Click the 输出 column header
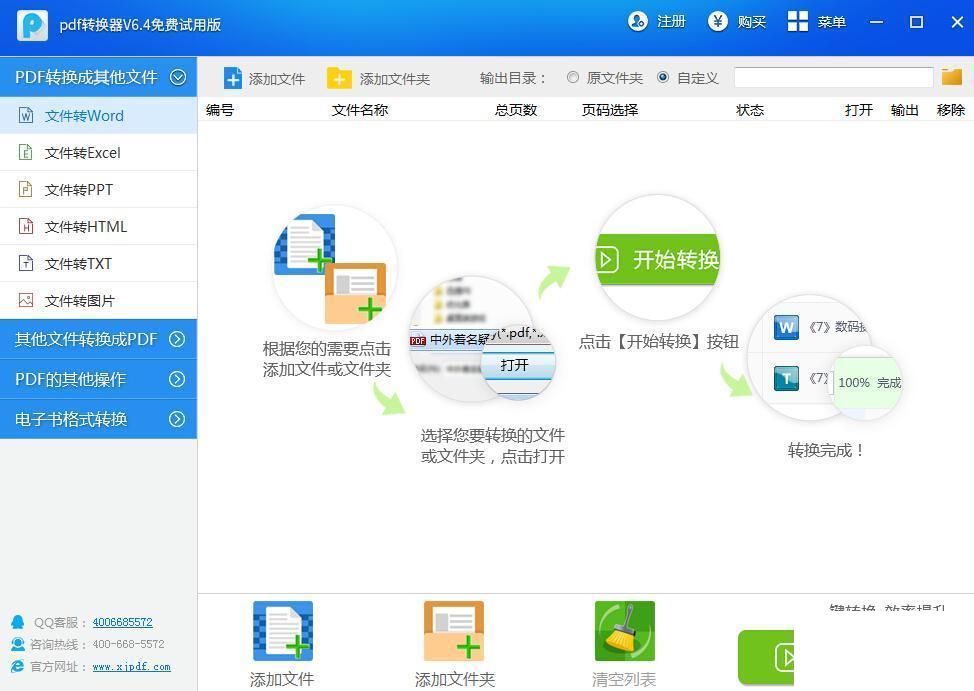Image resolution: width=974 pixels, height=691 pixels. pyautogui.click(x=904, y=110)
